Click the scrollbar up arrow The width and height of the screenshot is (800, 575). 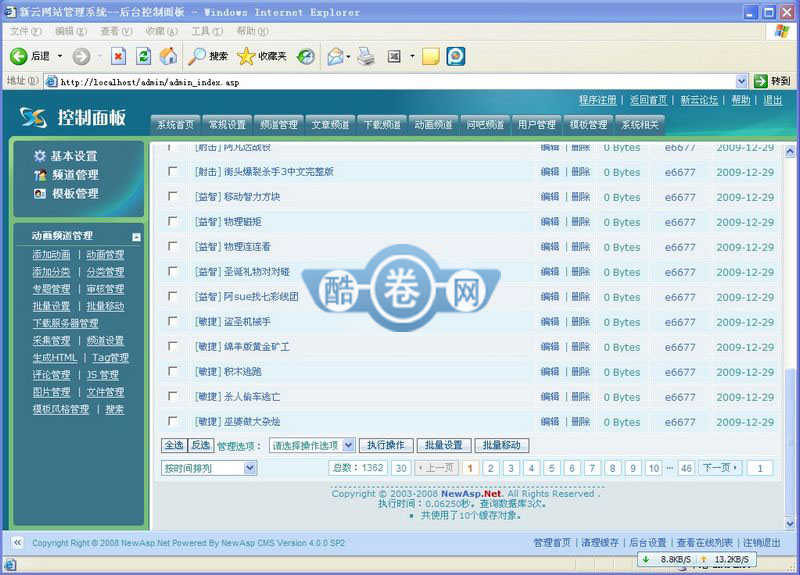point(790,151)
